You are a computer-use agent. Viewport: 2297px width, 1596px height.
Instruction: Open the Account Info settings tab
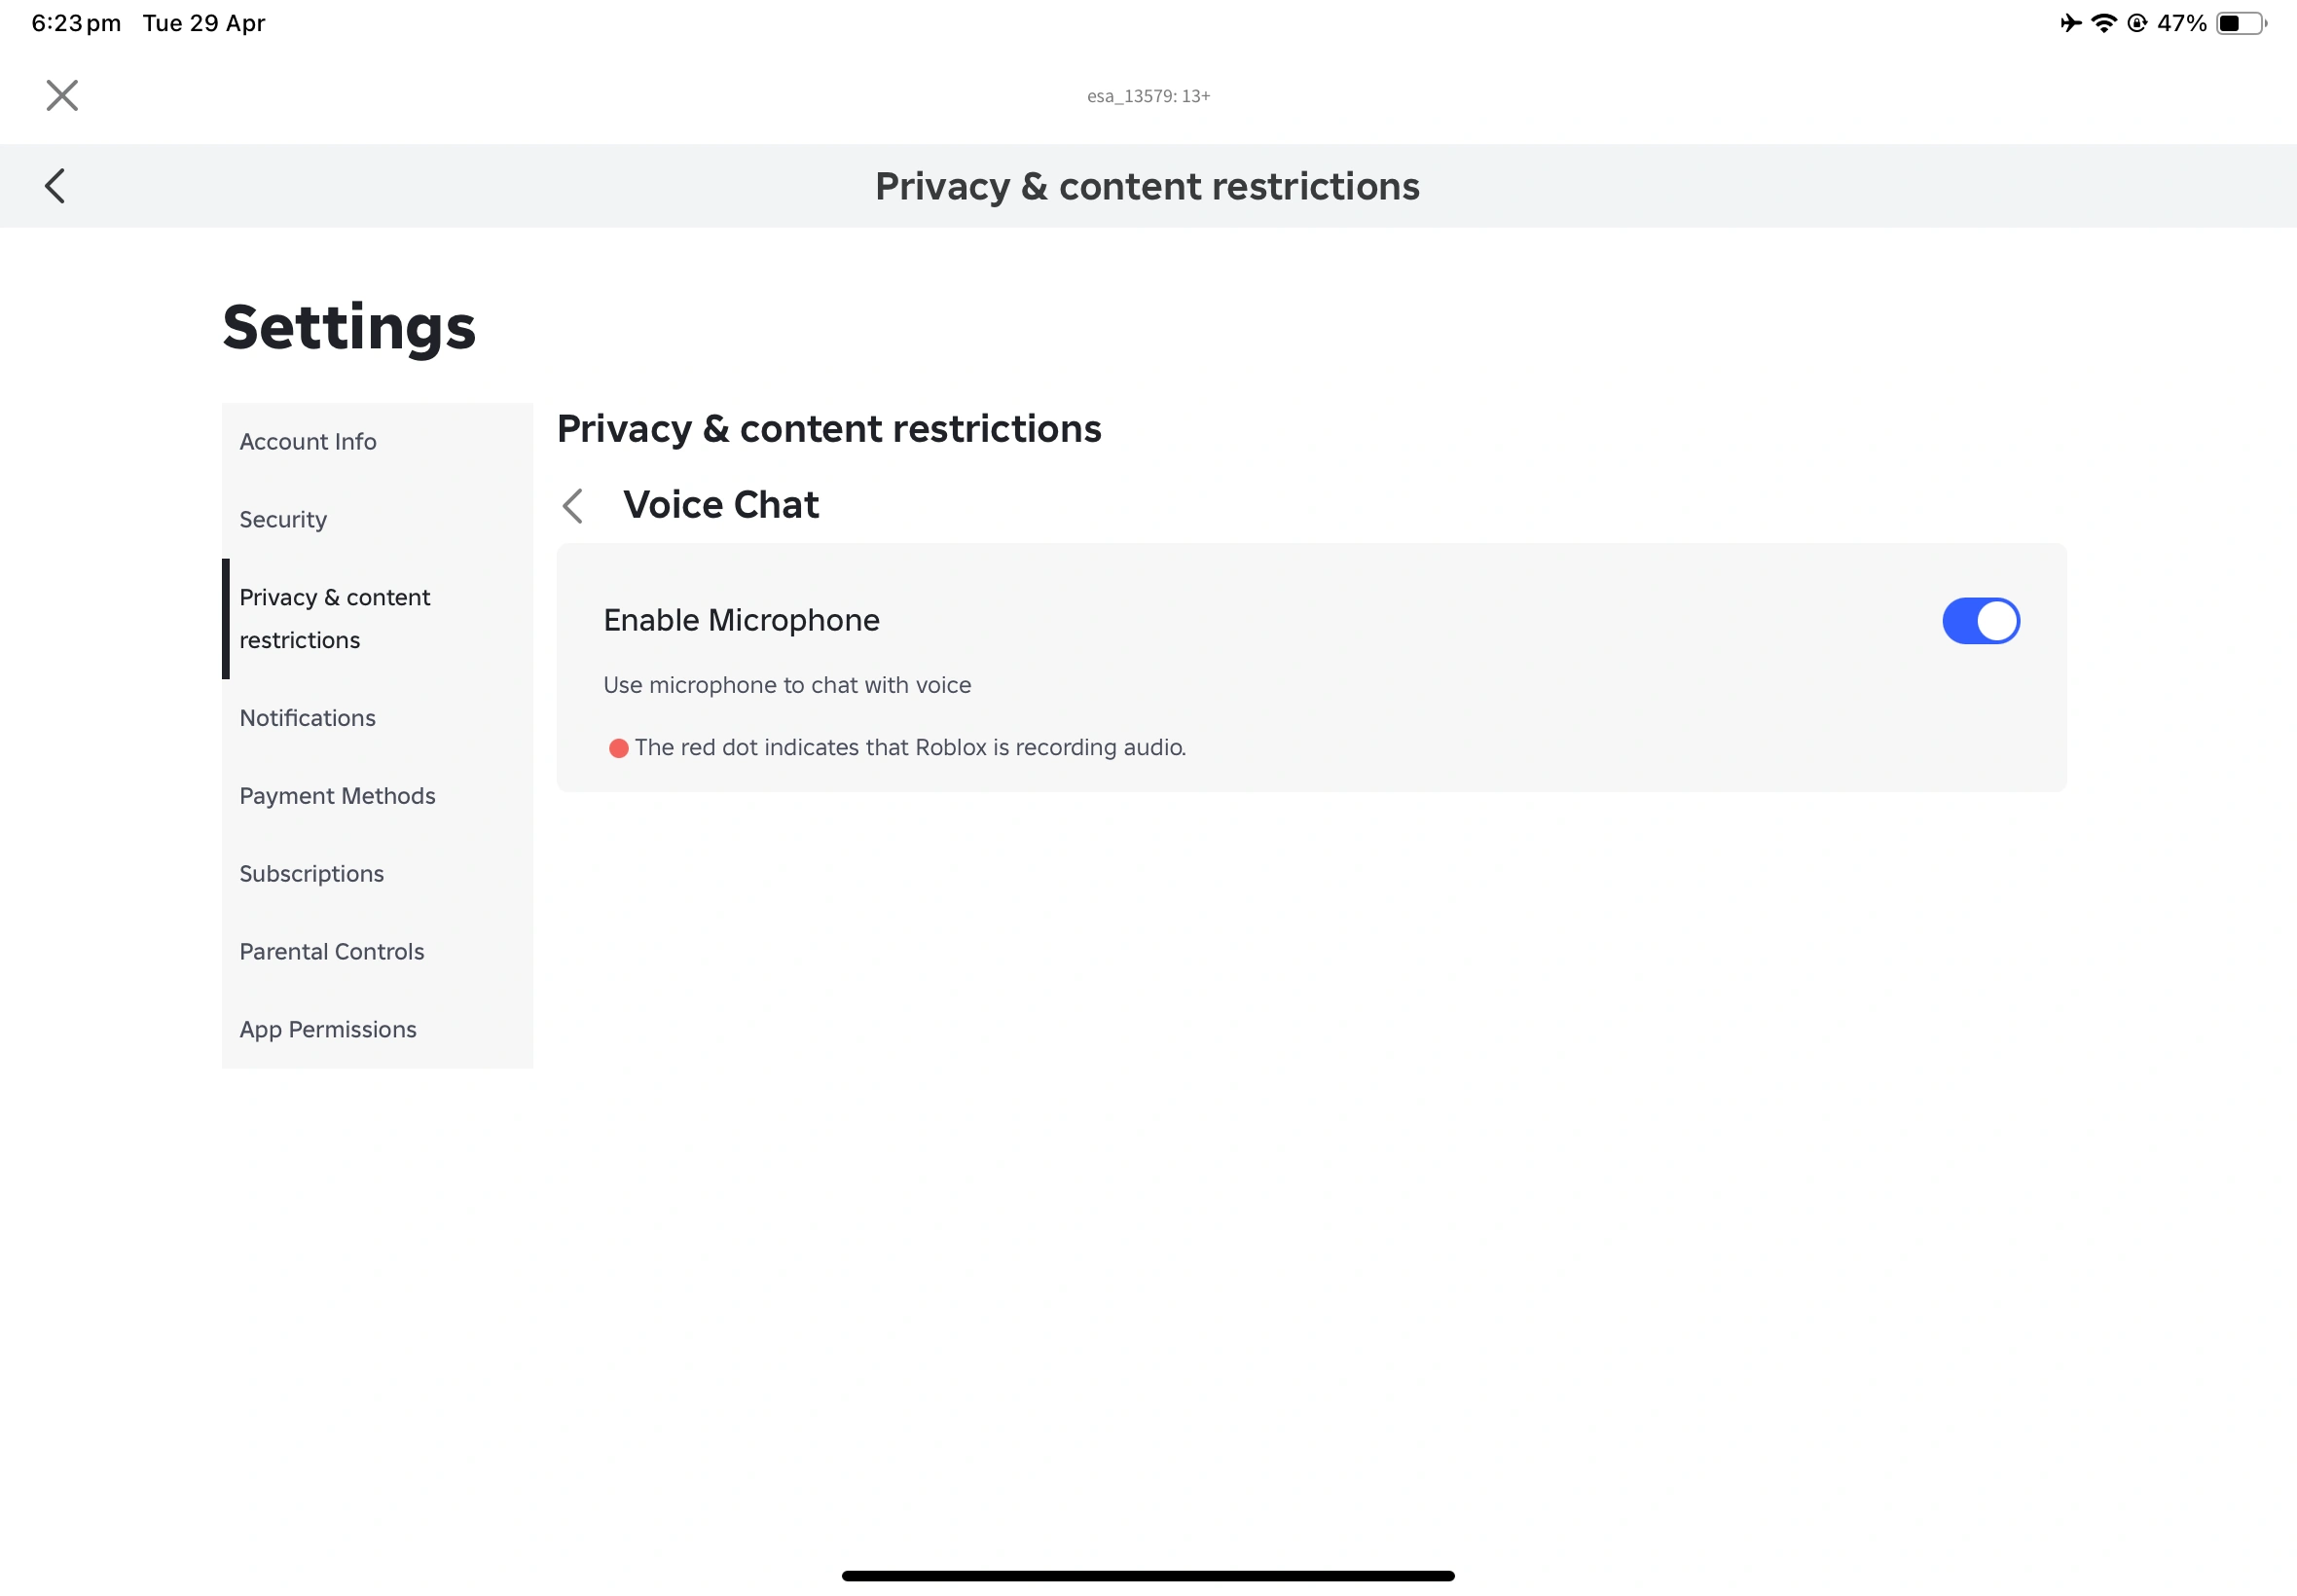308,442
